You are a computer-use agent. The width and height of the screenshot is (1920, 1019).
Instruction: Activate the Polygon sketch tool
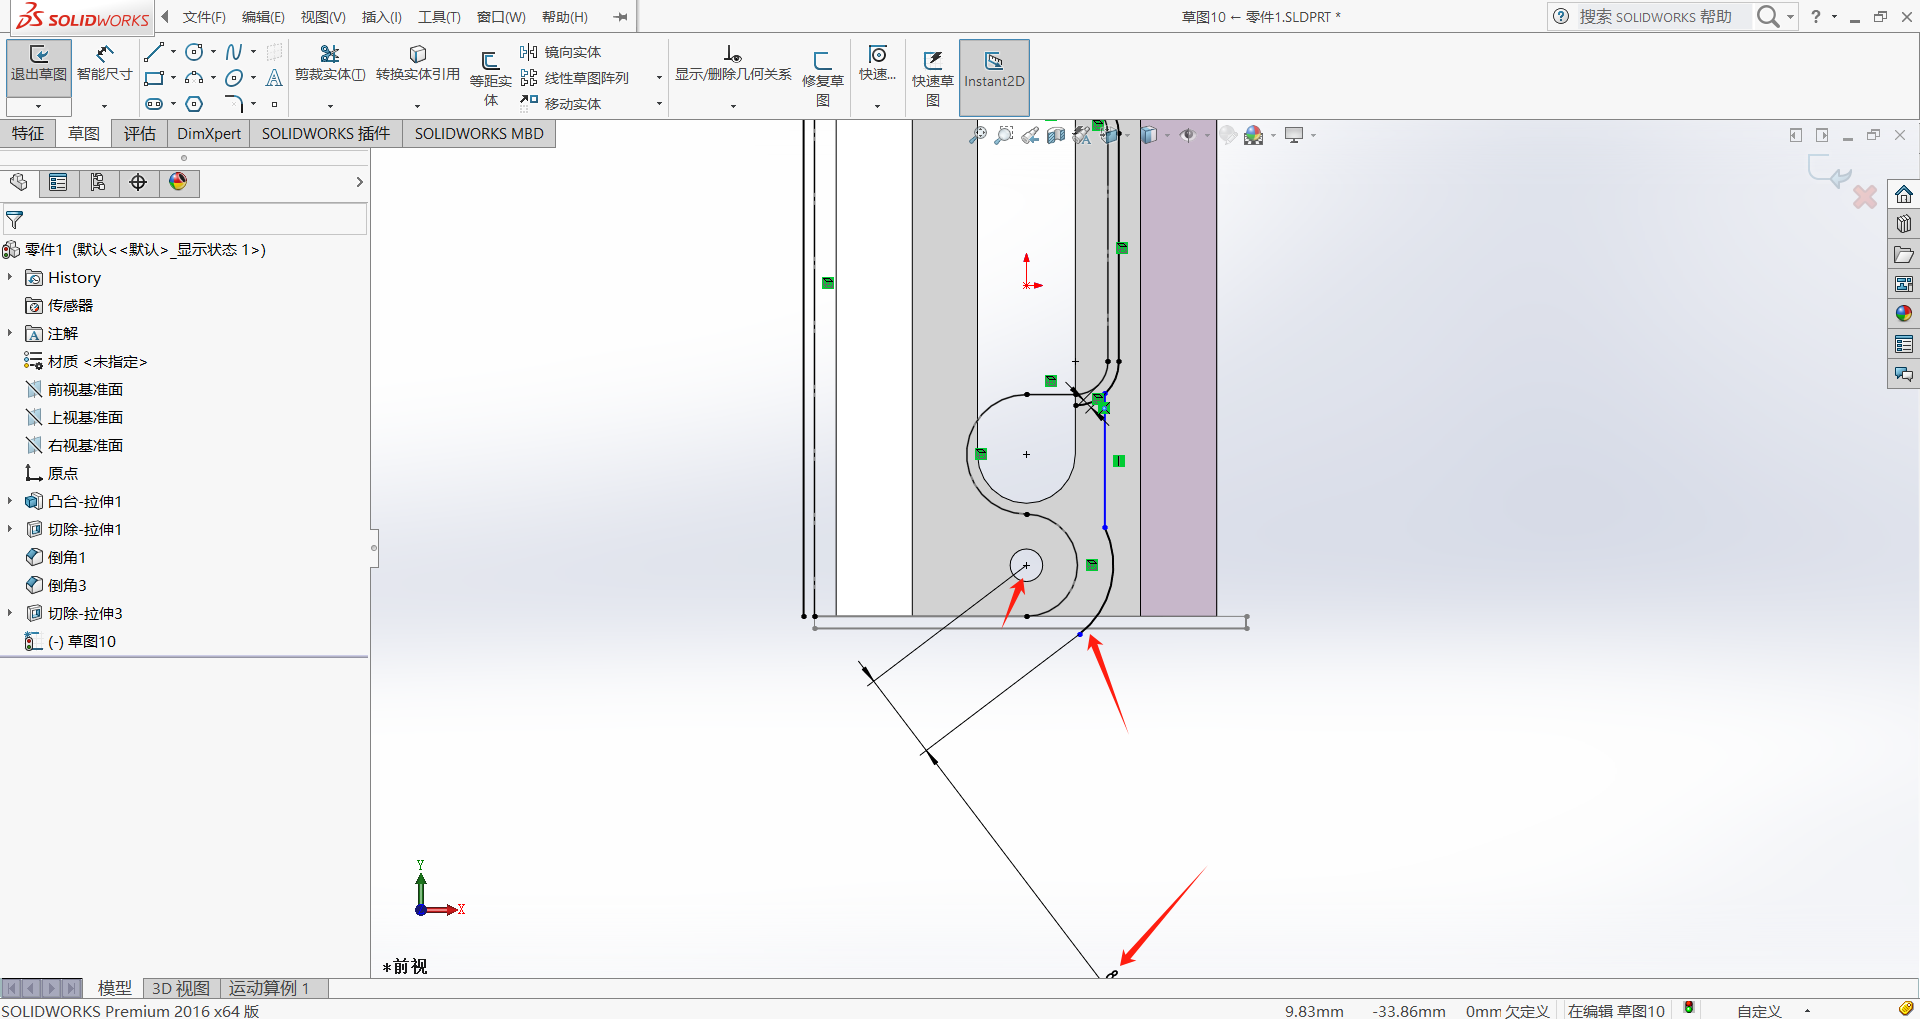[x=194, y=104]
